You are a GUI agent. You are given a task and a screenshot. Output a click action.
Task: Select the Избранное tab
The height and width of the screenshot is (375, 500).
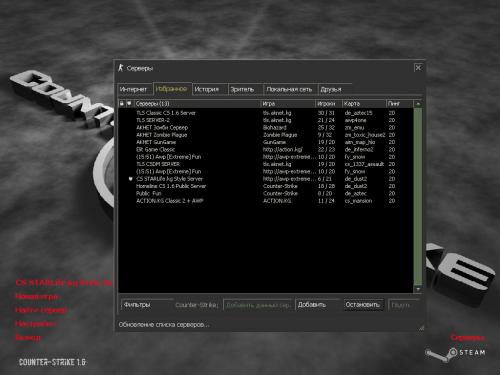click(x=172, y=89)
